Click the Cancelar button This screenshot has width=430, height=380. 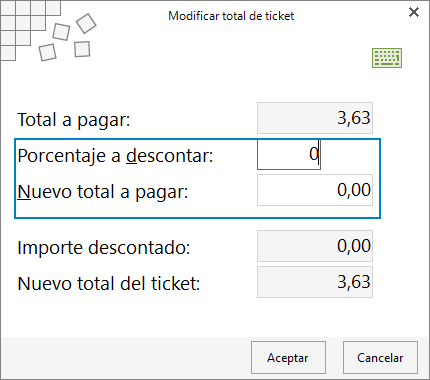tap(380, 357)
